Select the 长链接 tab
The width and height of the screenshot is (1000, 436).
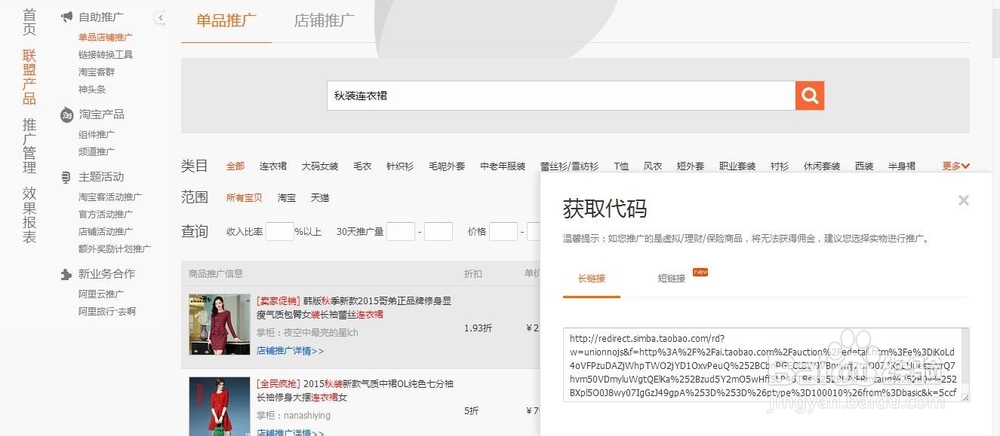coord(591,279)
